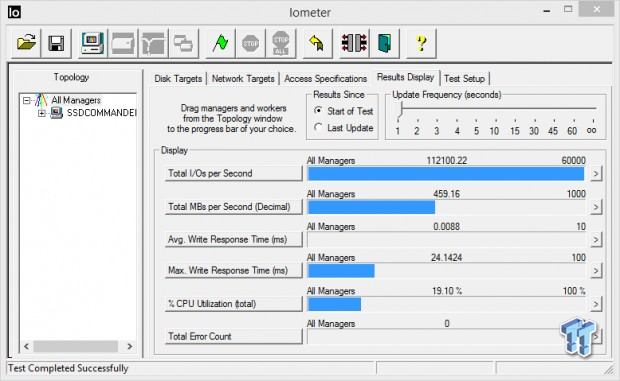Viewport: 620px width, 381px height.
Task: Click the Total I/Os per Second button
Action: 233,174
